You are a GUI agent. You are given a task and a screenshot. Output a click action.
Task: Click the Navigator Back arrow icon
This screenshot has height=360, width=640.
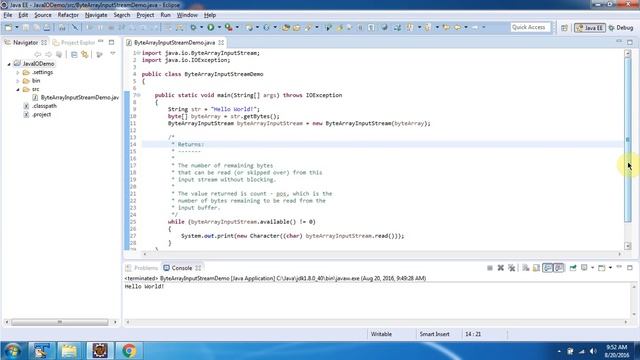click(38, 54)
